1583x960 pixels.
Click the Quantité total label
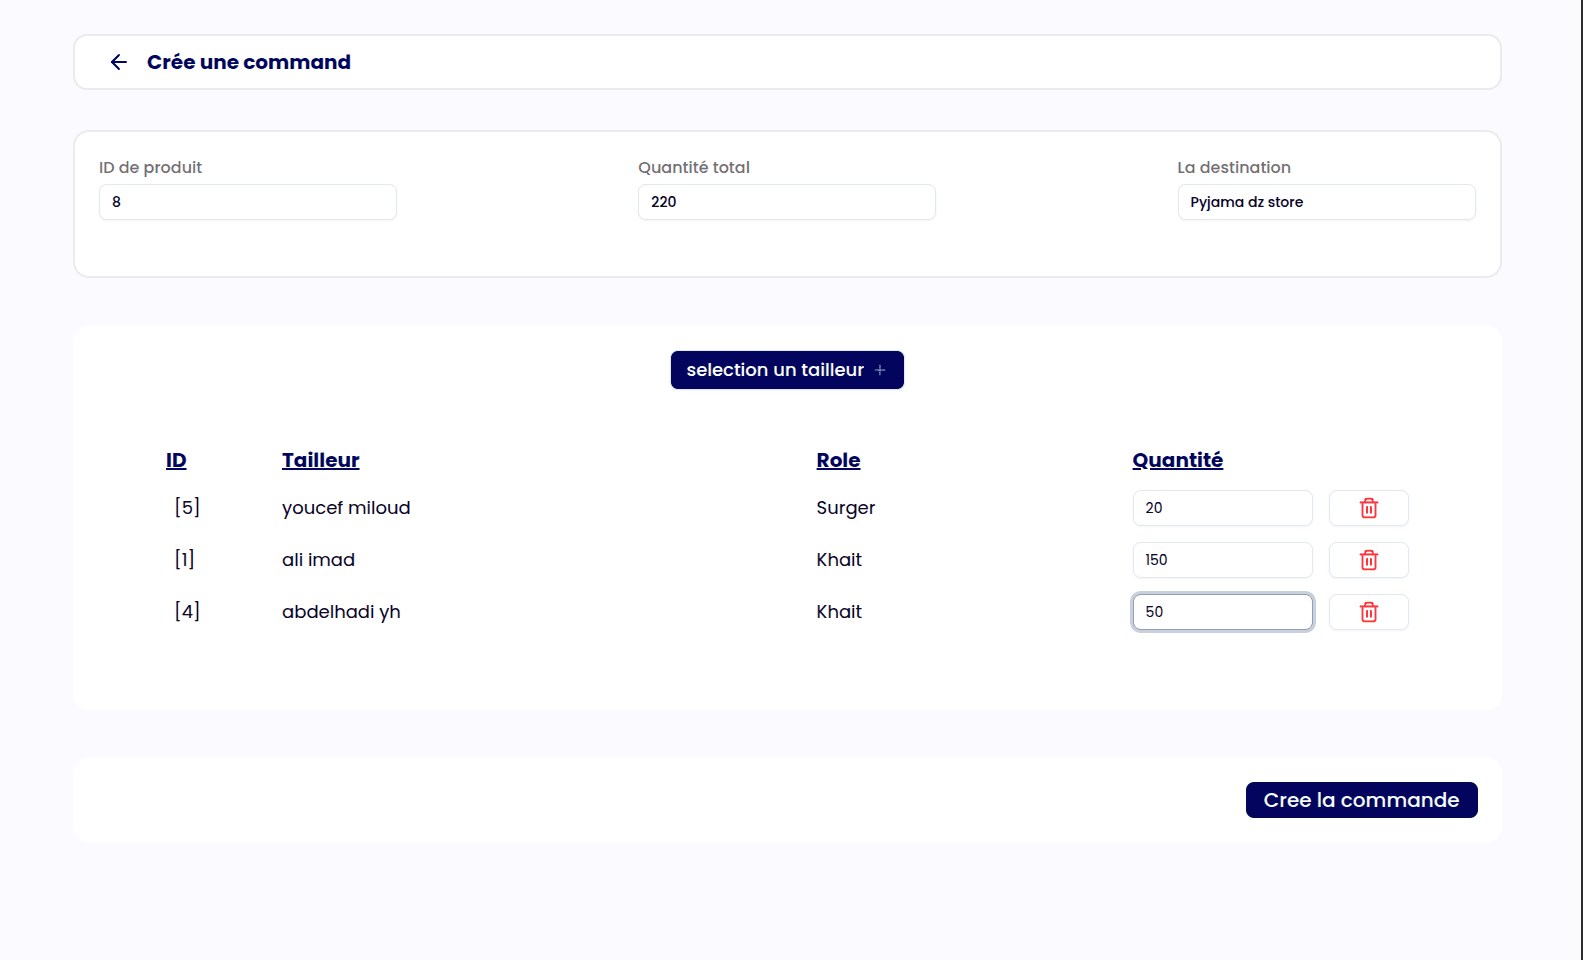pyautogui.click(x=694, y=167)
